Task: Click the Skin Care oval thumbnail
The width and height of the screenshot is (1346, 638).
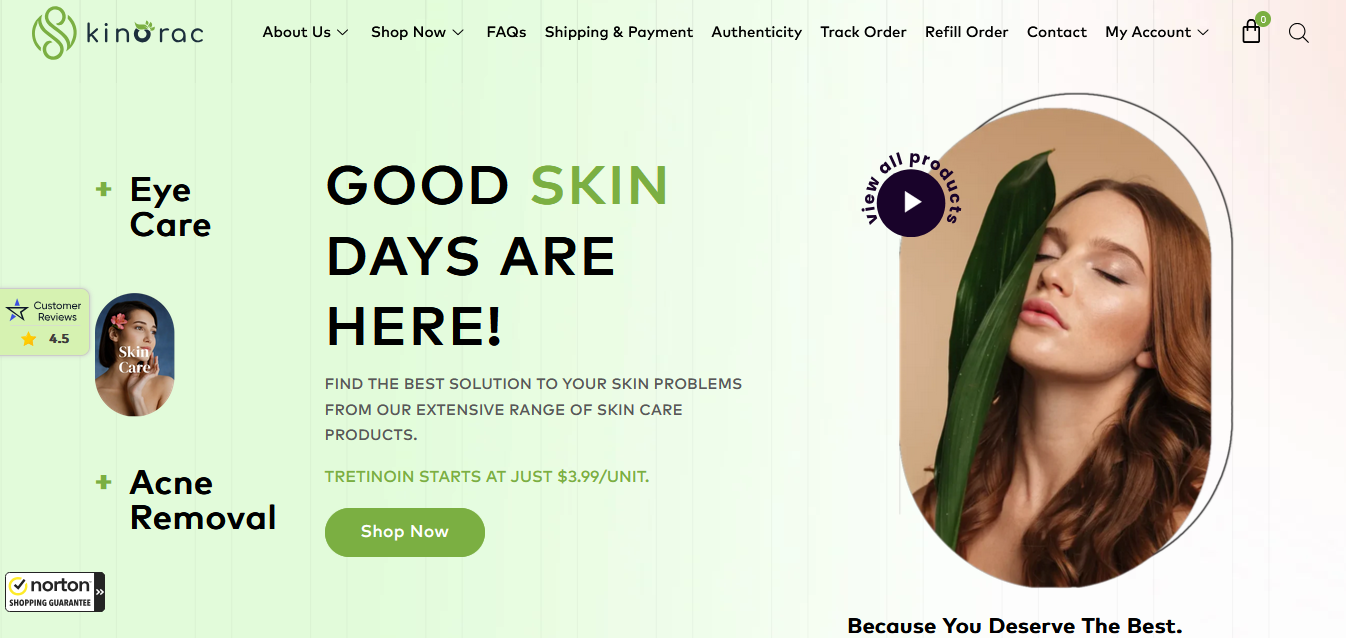Action: tap(134, 354)
